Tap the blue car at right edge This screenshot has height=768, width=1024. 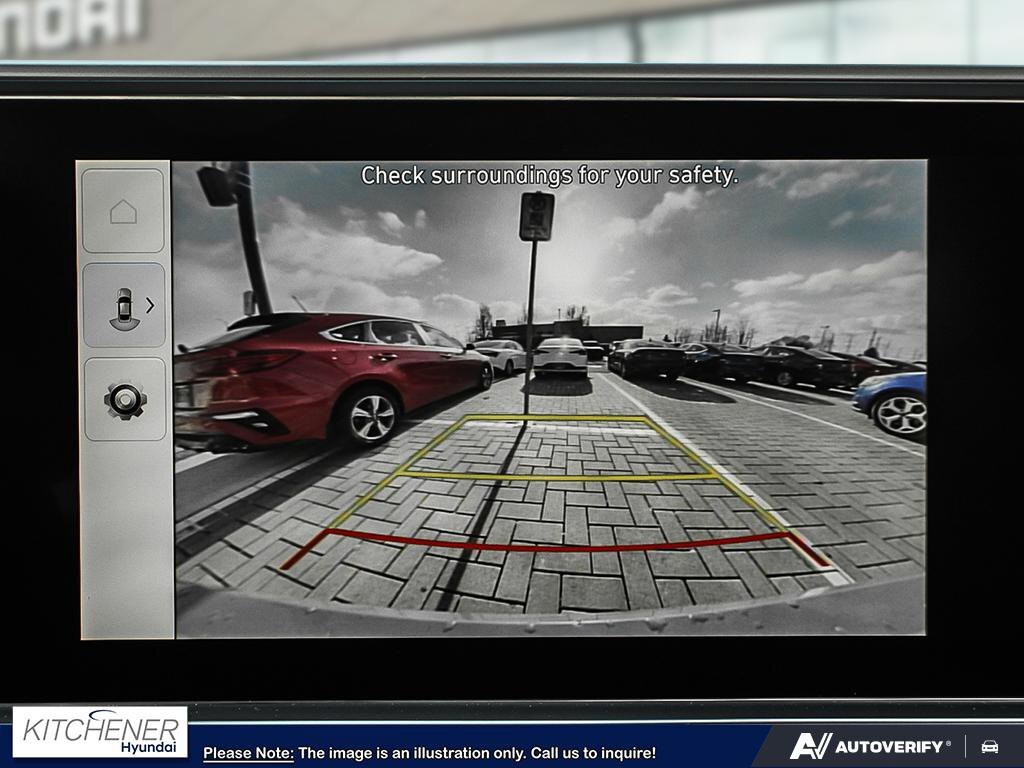point(892,400)
